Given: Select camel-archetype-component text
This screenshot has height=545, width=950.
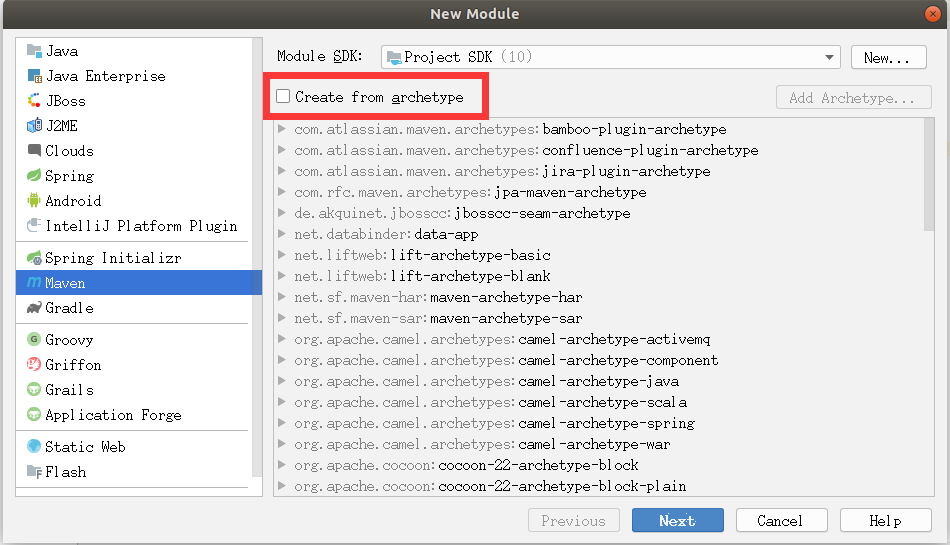Looking at the screenshot, I should click(x=618, y=360).
